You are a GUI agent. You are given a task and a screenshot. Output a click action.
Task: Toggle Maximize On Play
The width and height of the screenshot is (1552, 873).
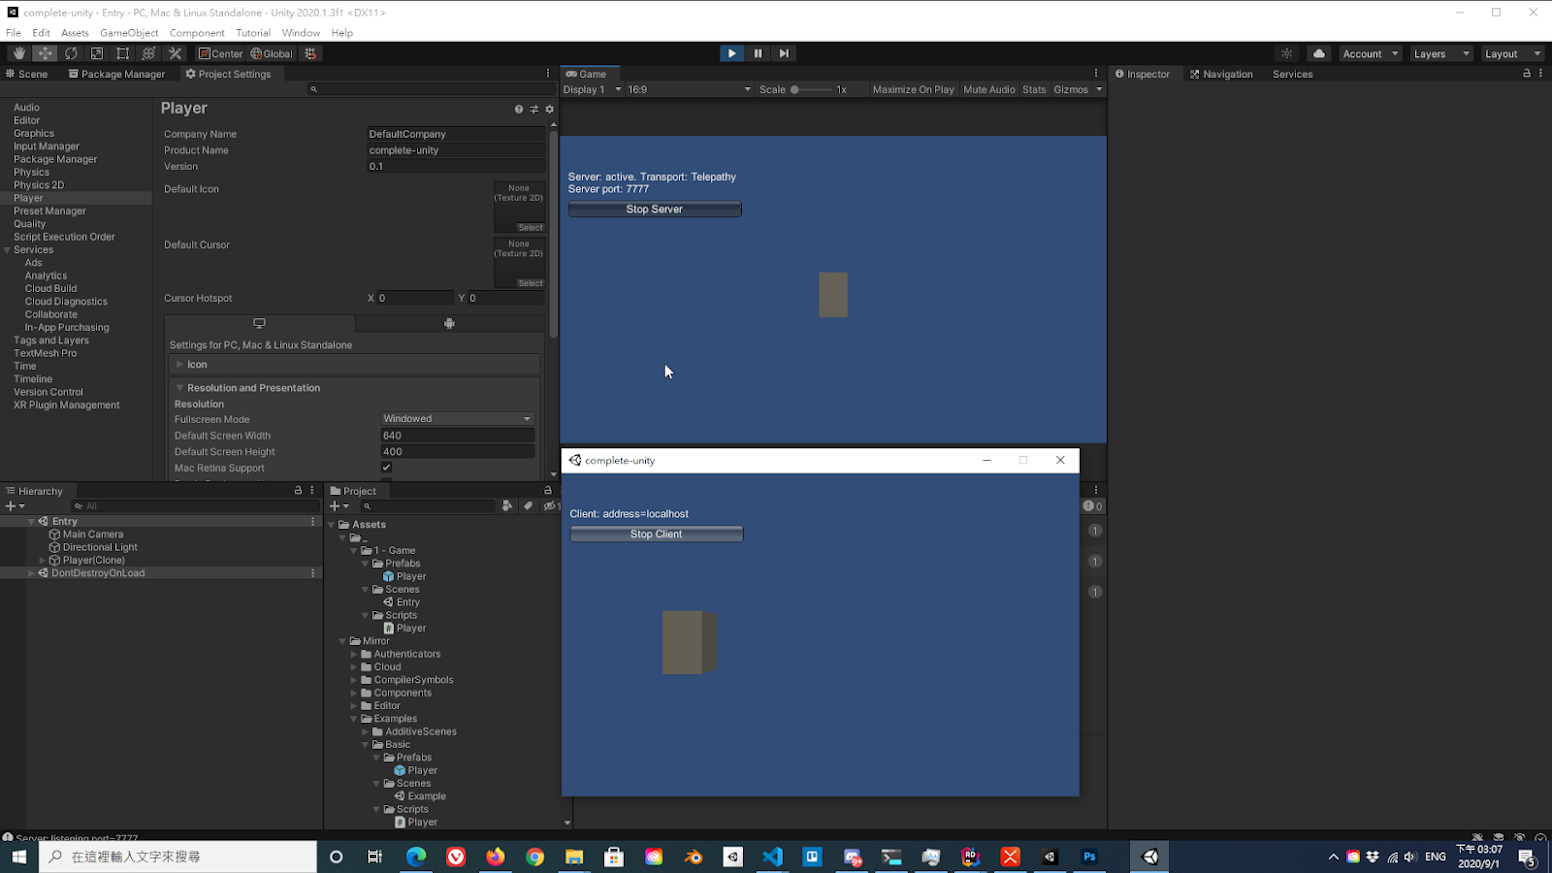point(913,90)
